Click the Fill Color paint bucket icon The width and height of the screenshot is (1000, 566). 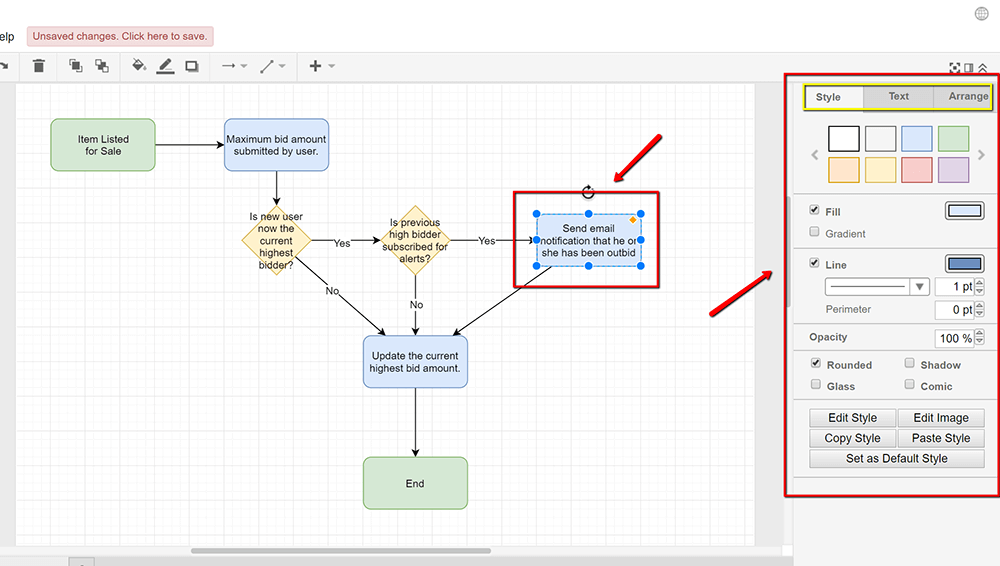[x=139, y=66]
